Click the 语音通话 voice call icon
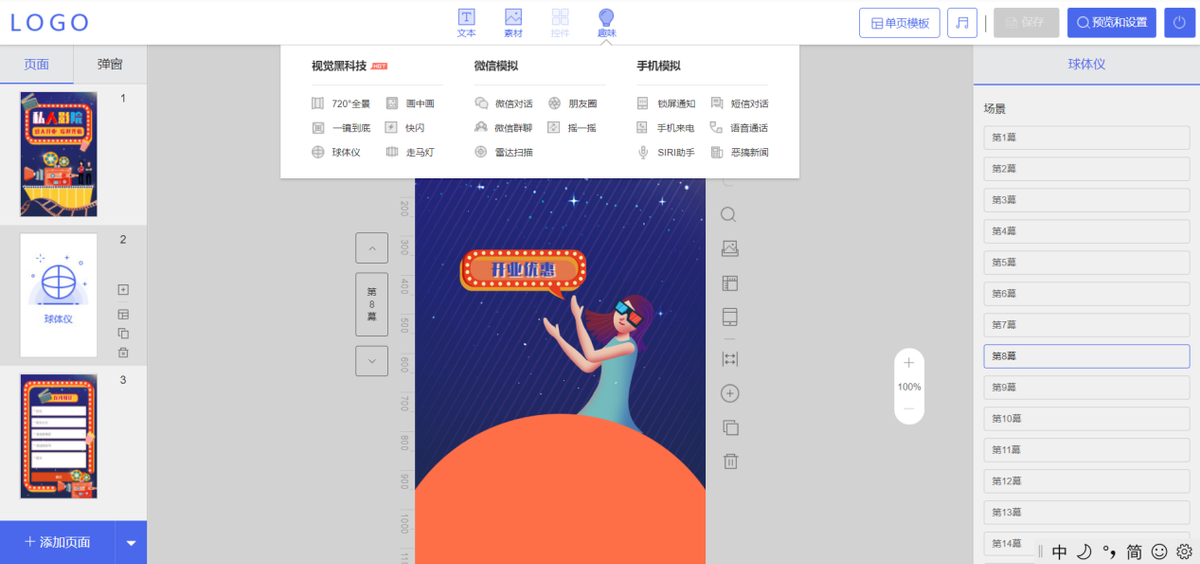This screenshot has height=564, width=1200. click(716, 128)
